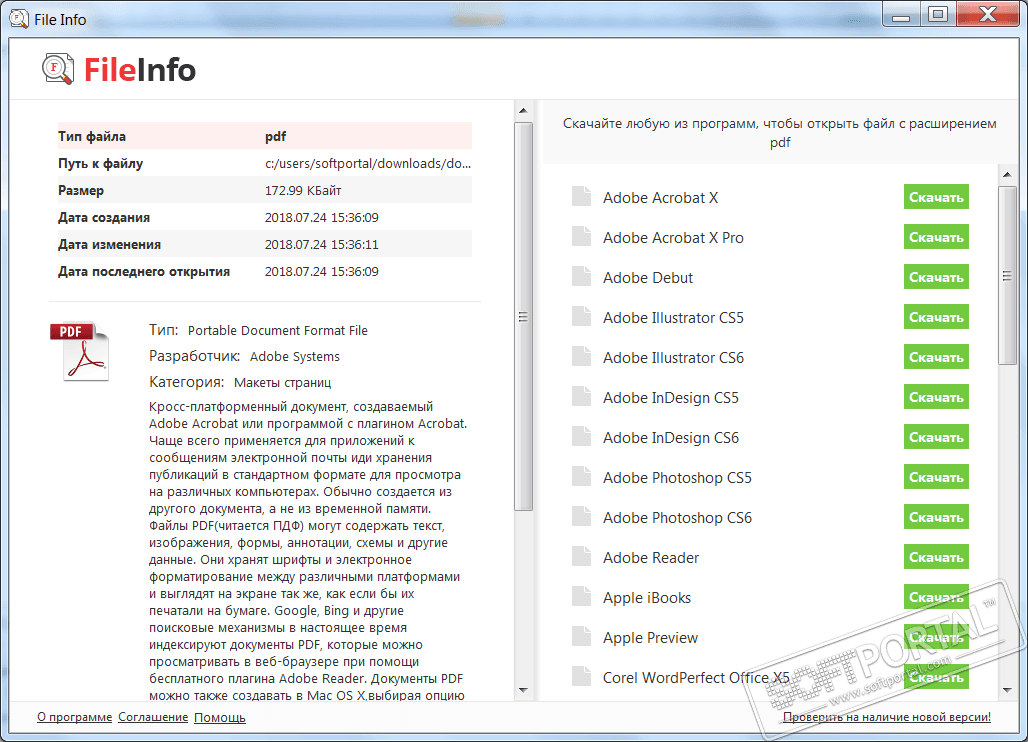Image resolution: width=1028 pixels, height=742 pixels.
Task: Maximize the File Info window
Action: pos(938,14)
